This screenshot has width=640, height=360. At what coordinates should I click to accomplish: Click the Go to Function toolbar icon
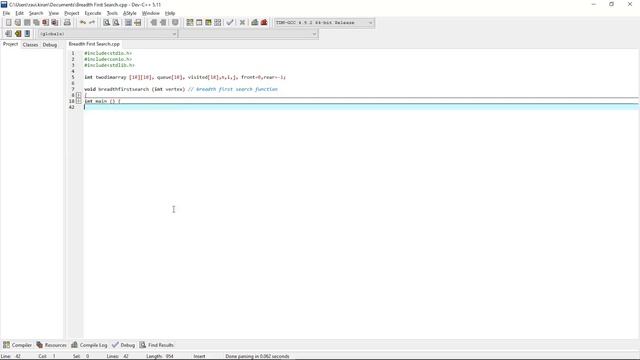[129, 22]
